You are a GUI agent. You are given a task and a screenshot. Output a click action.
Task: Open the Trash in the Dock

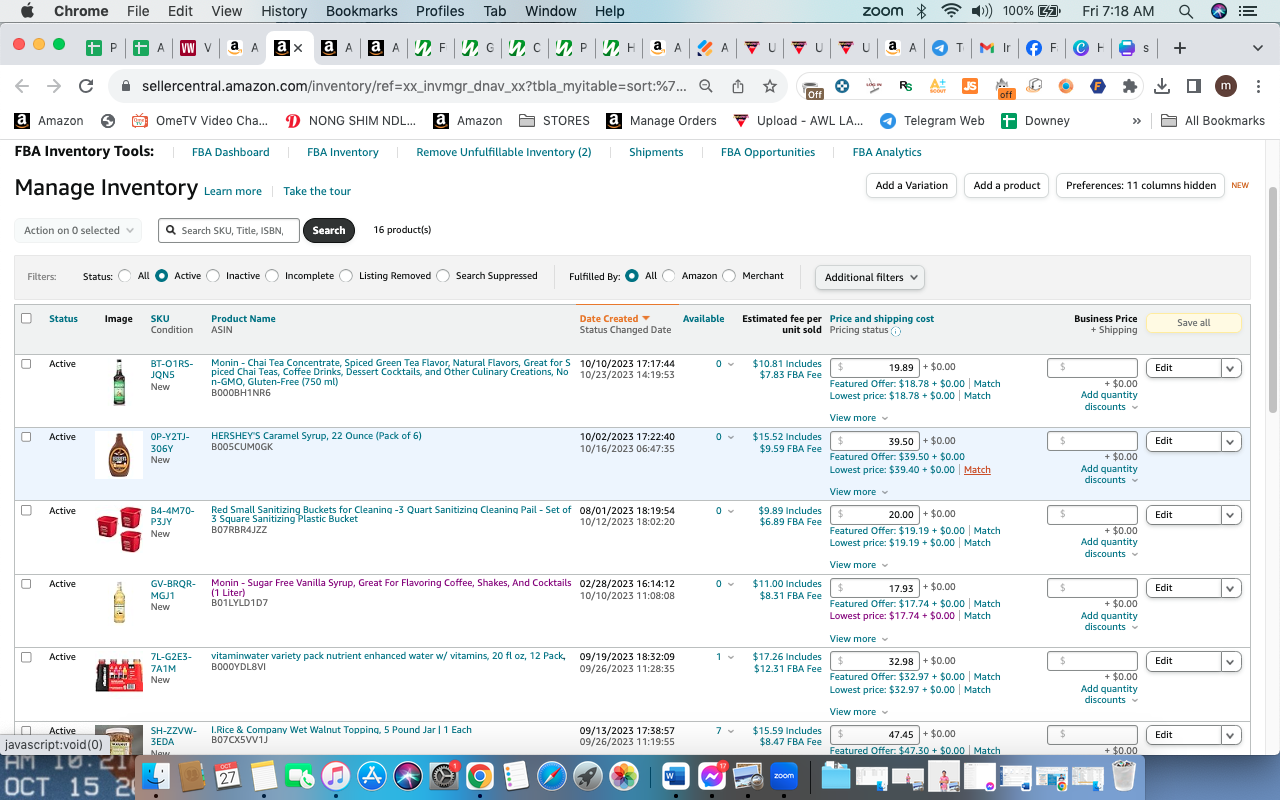[x=1124, y=776]
